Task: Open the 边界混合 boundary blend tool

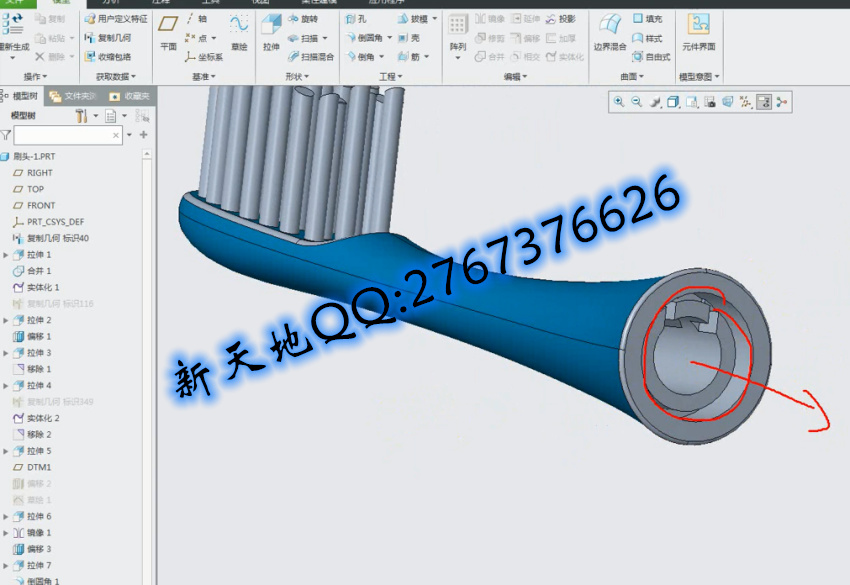Action: point(609,31)
